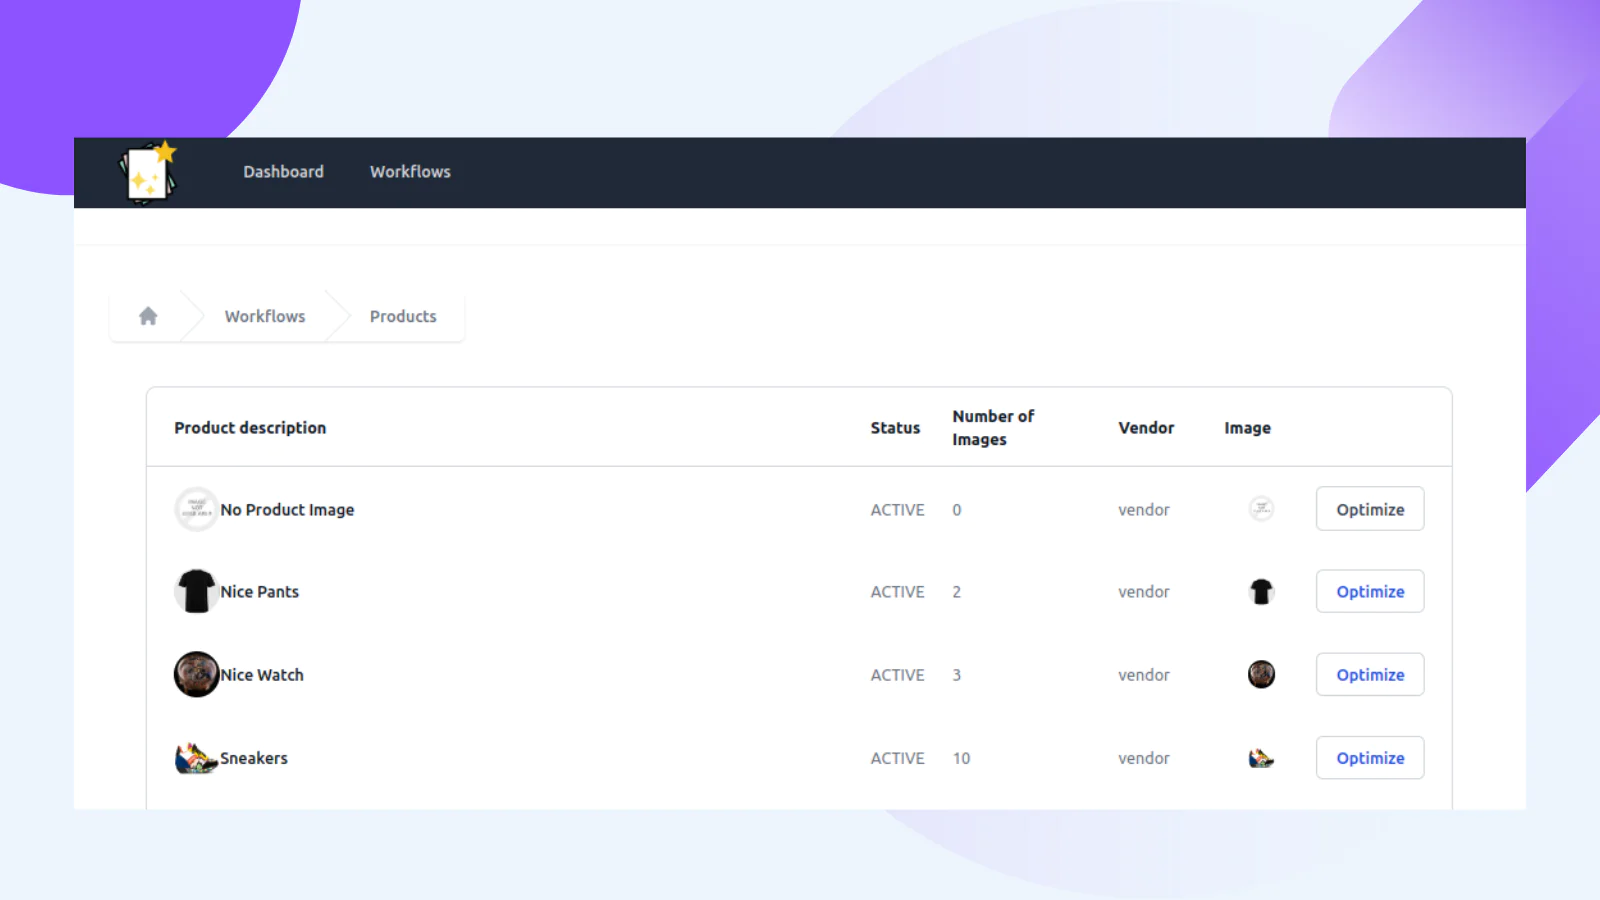Select Products in breadcrumb

pos(403,316)
